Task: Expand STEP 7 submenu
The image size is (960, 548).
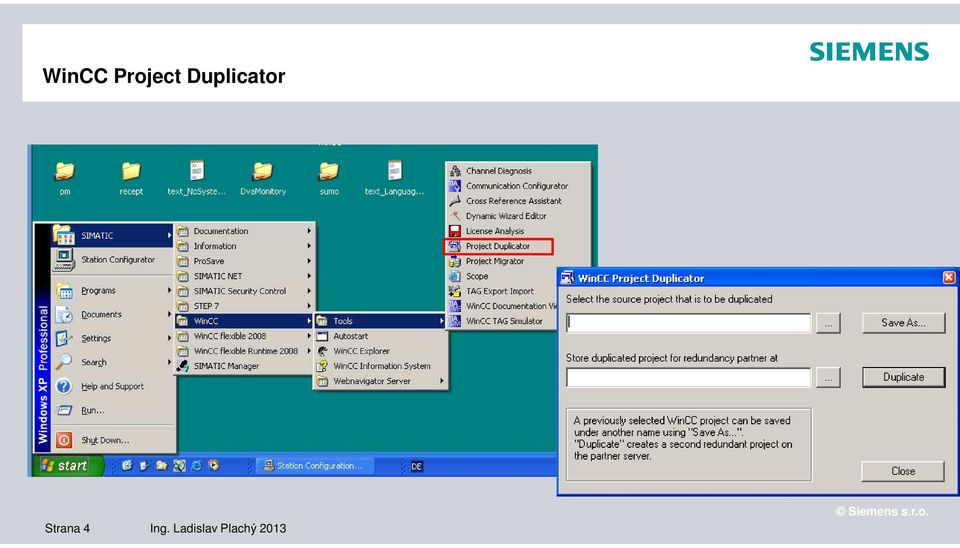Action: (x=245, y=306)
